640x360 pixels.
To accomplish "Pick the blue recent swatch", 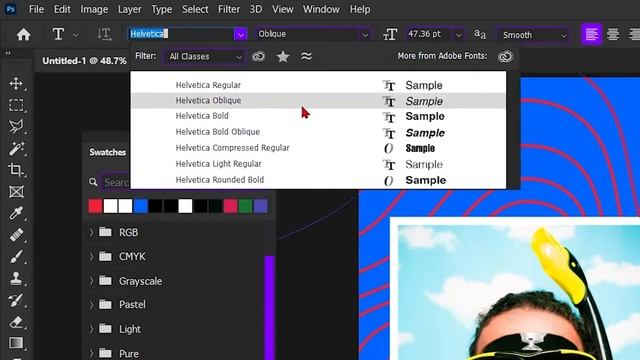I will point(140,206).
